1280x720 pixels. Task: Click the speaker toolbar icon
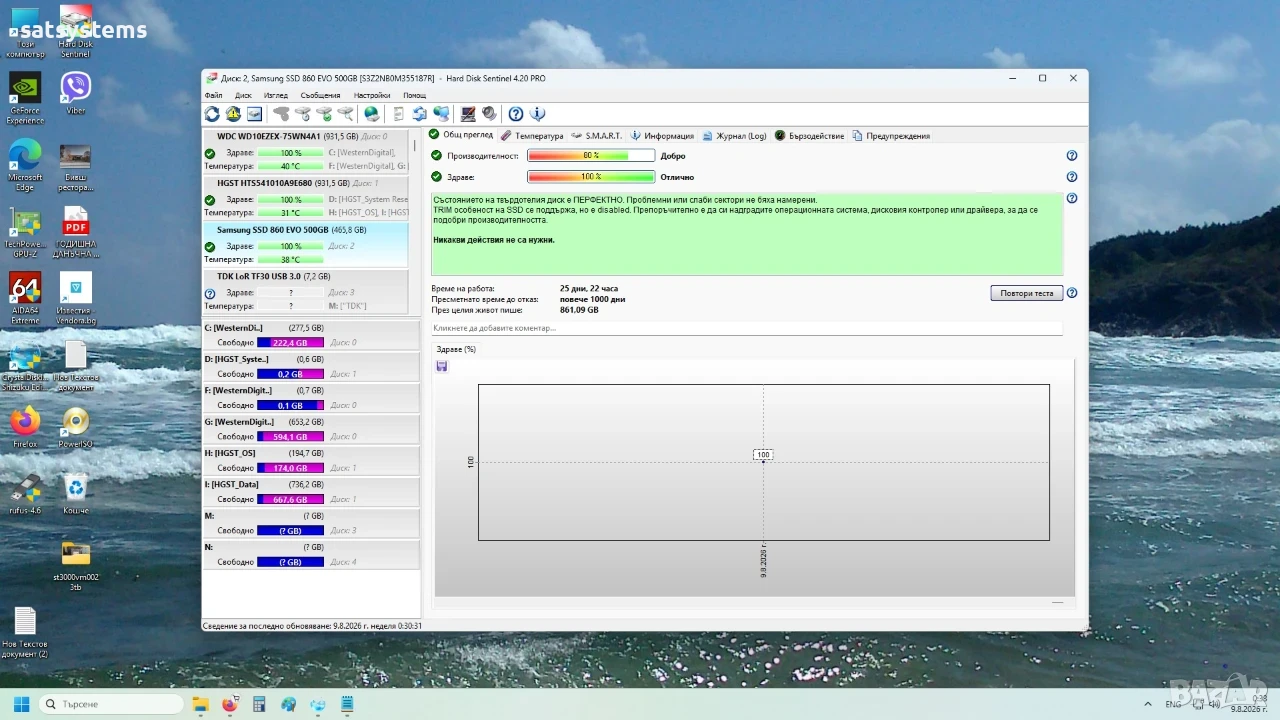(489, 114)
